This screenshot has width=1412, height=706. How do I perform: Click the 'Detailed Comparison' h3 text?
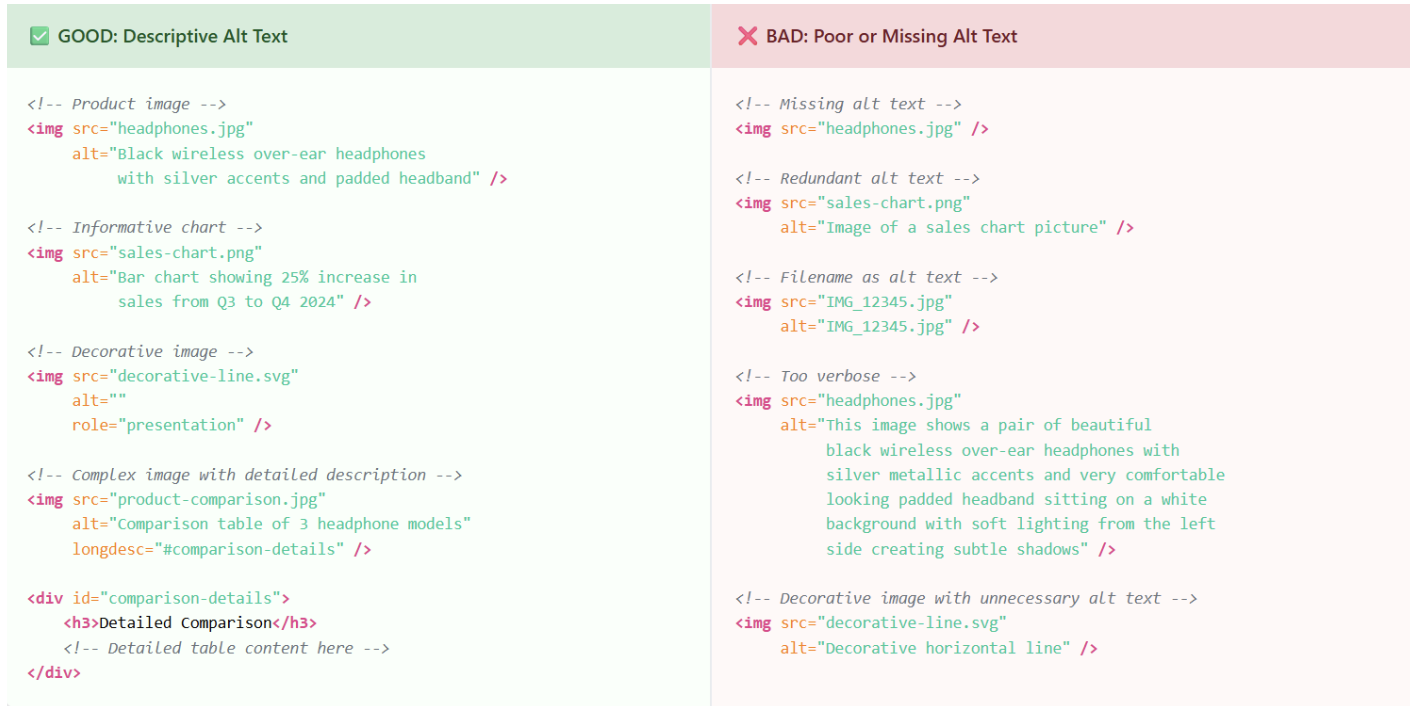click(x=186, y=623)
